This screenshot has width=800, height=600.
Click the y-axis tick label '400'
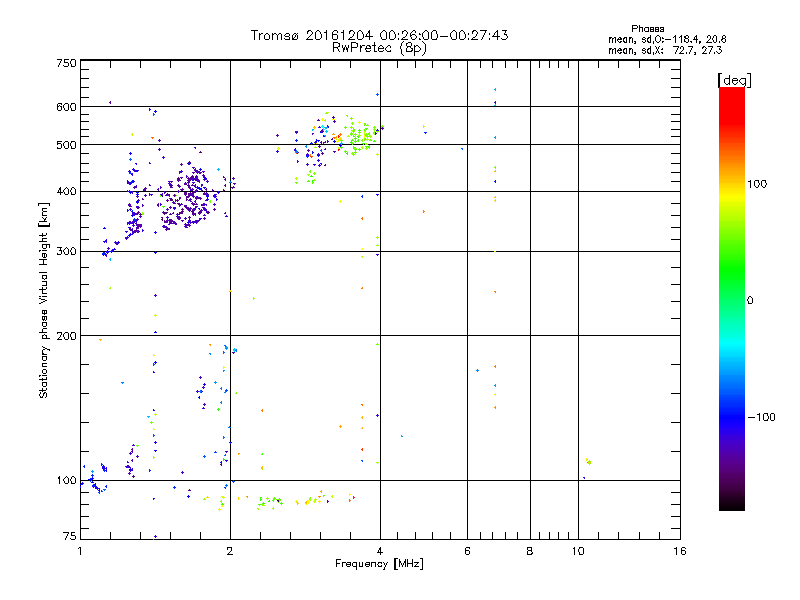[66, 191]
